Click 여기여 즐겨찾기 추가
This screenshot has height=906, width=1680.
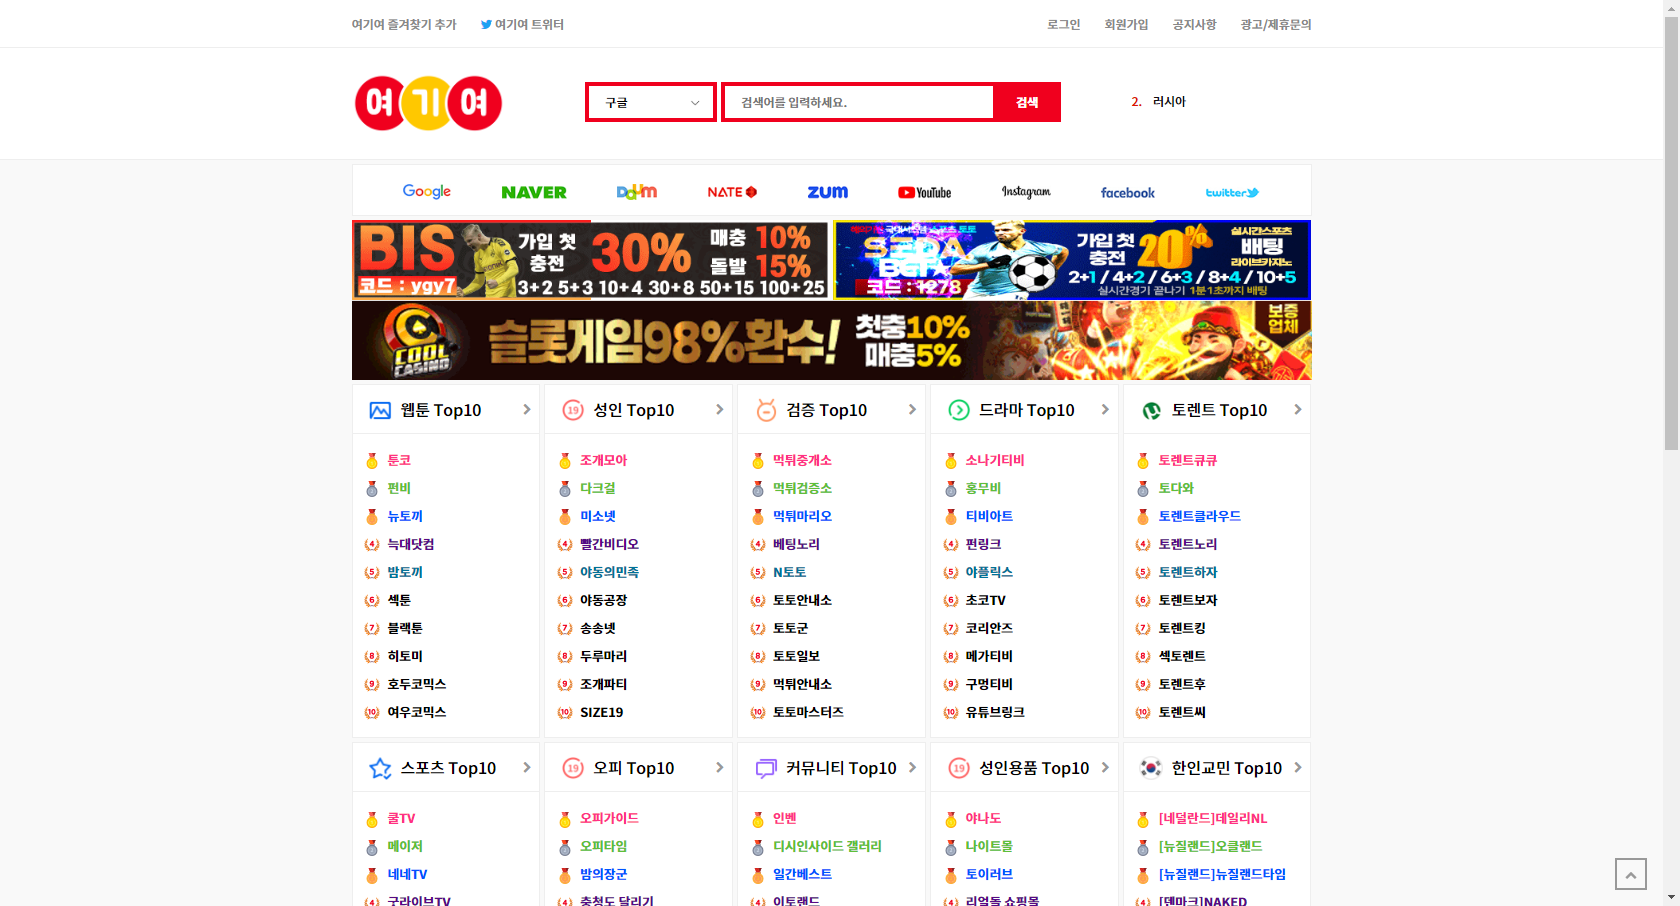tap(404, 24)
